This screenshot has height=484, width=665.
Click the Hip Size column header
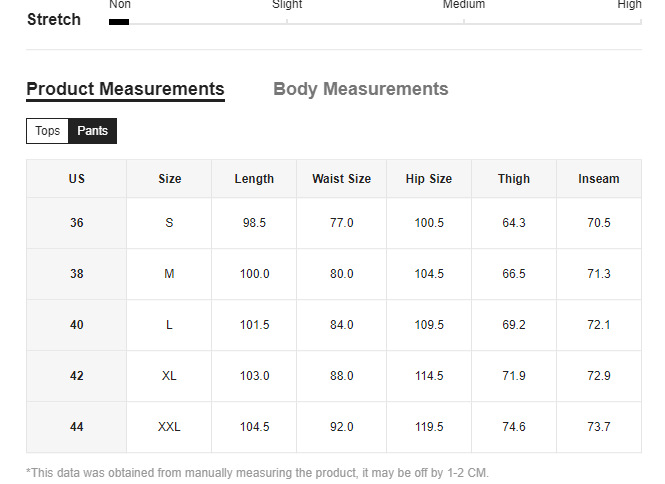pyautogui.click(x=429, y=179)
